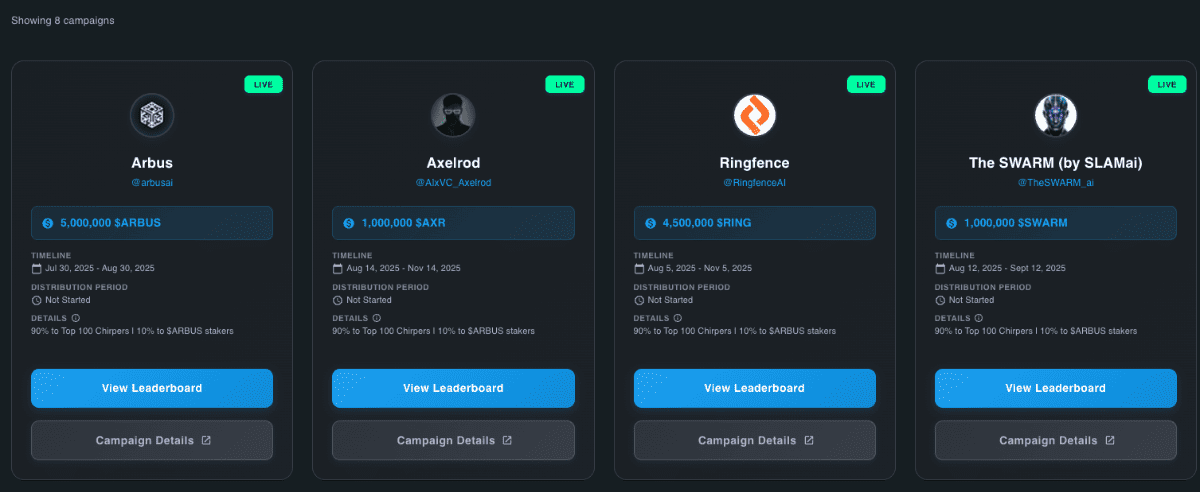Select the 5,000,000 $ARBUS reward box

pyautogui.click(x=152, y=223)
